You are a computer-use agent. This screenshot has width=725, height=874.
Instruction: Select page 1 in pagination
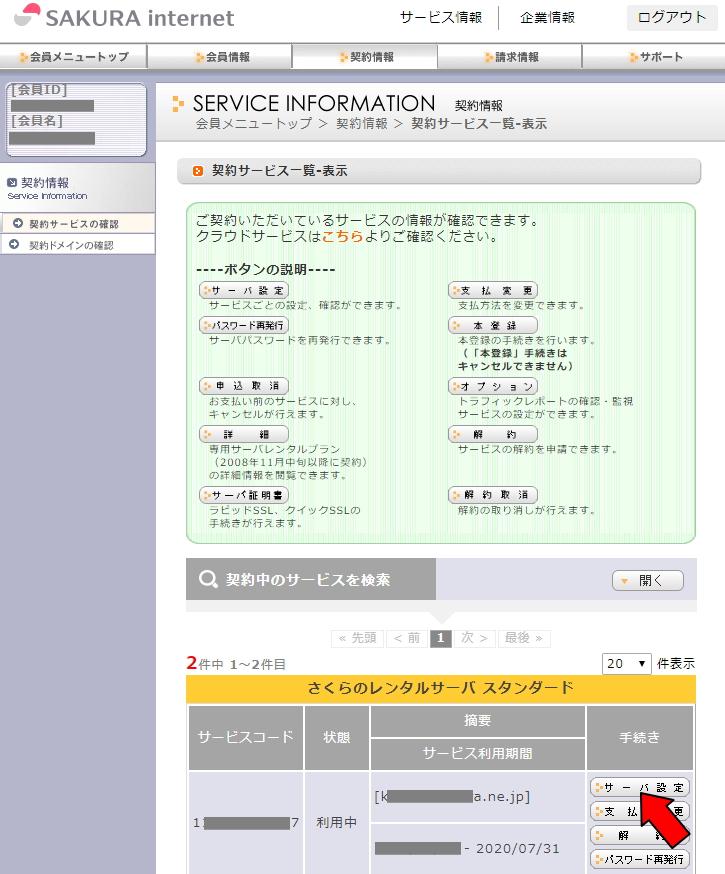pyautogui.click(x=441, y=638)
